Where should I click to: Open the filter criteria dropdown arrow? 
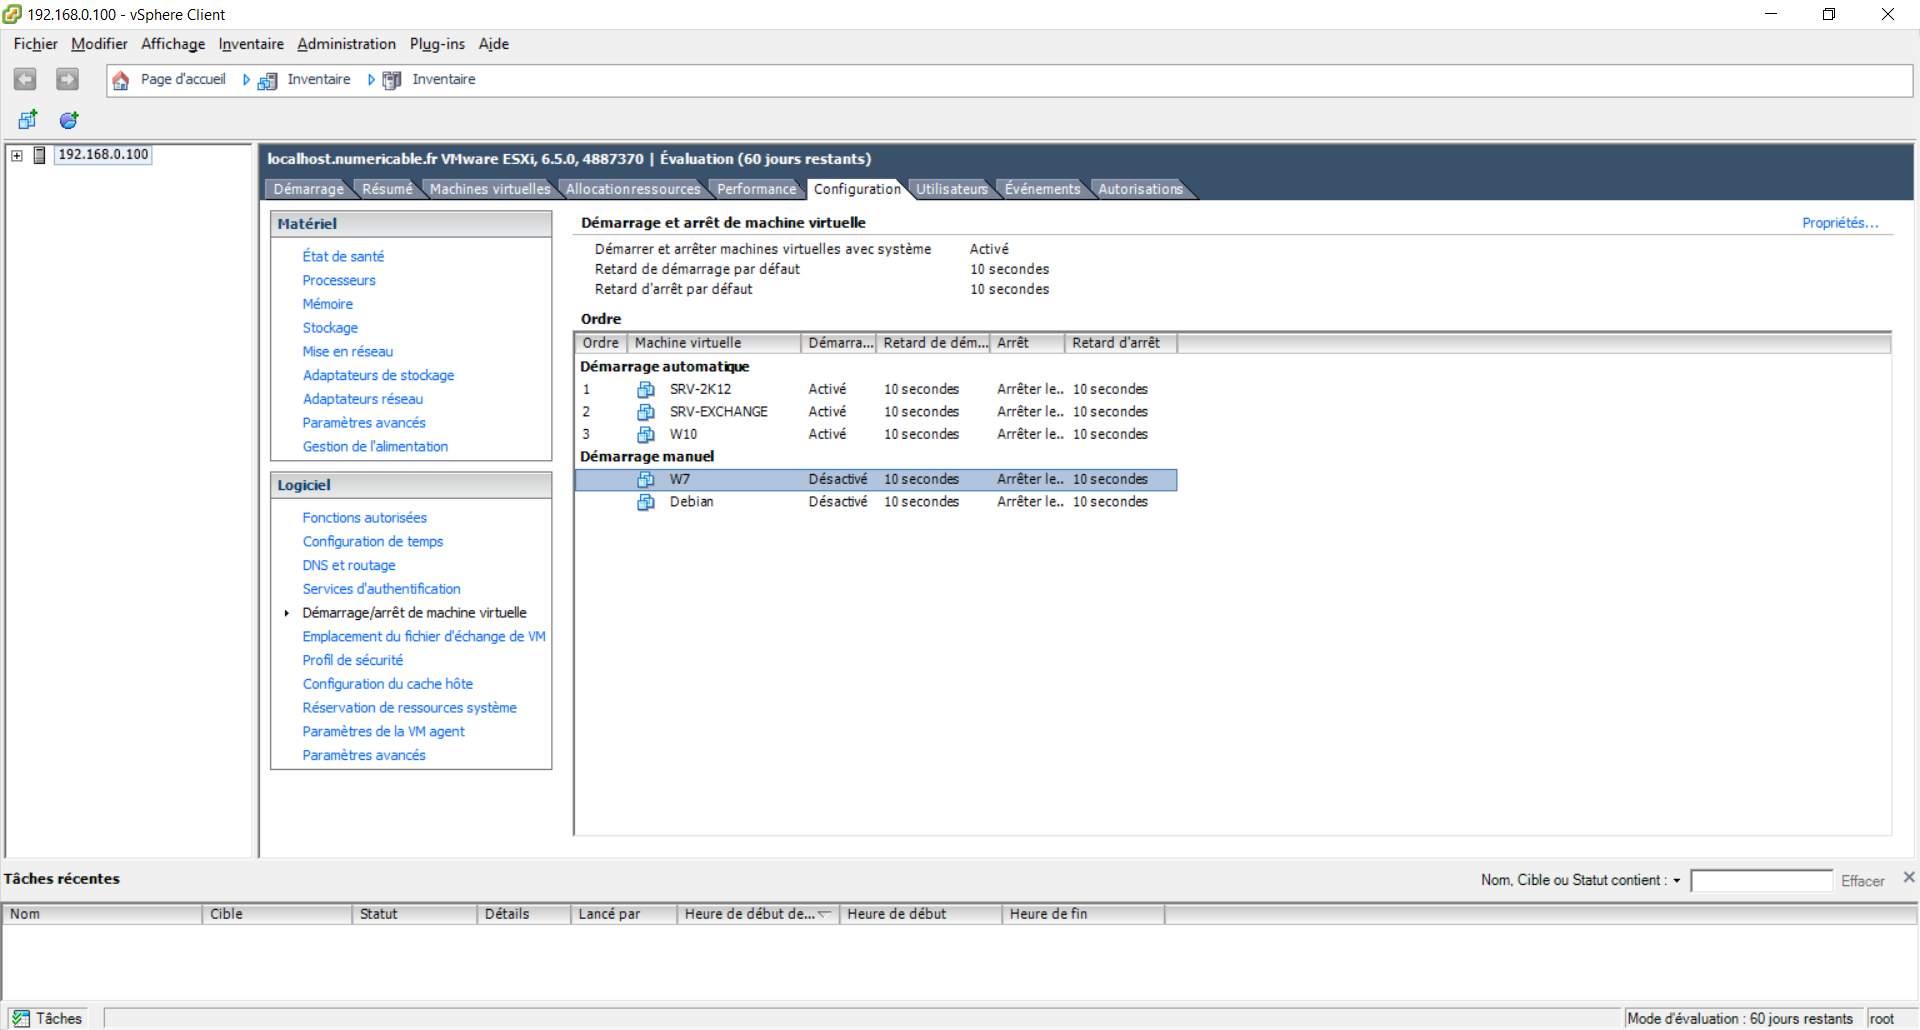[x=1677, y=881]
